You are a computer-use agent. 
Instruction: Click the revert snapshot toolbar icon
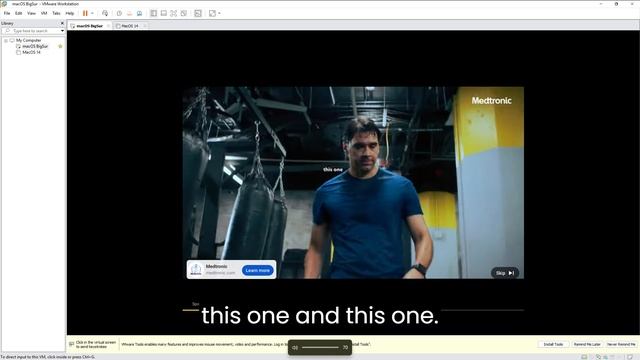point(129,13)
